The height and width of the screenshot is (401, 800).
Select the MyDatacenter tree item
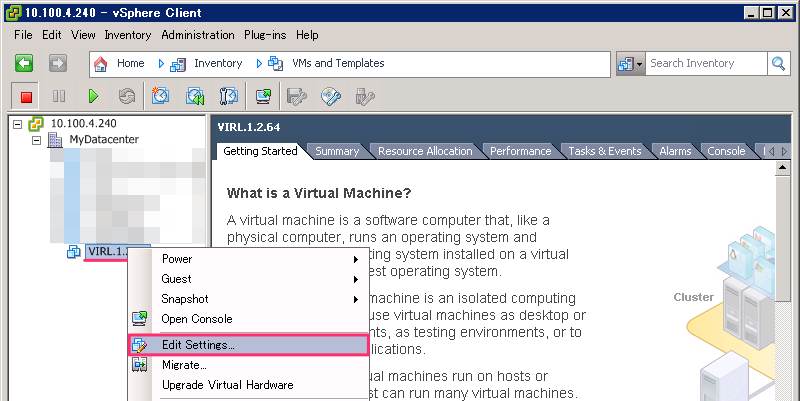[x=104, y=140]
